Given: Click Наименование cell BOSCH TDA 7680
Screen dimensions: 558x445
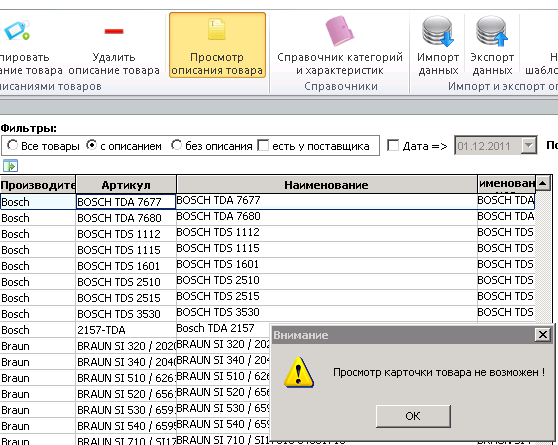Looking at the screenshot, I should pos(326,218).
